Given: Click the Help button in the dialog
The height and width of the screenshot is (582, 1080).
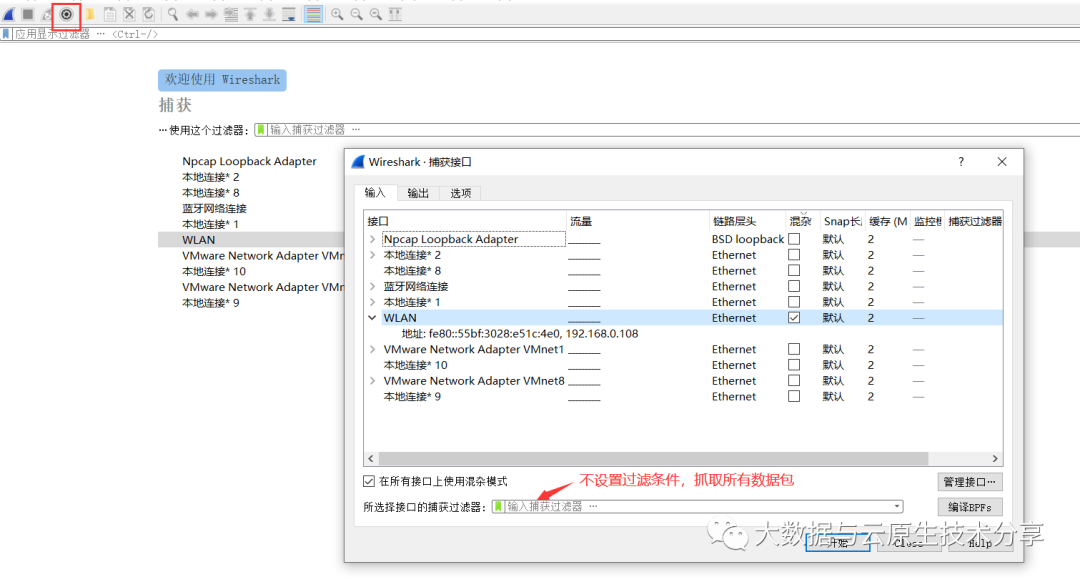Looking at the screenshot, I should click(x=980, y=543).
